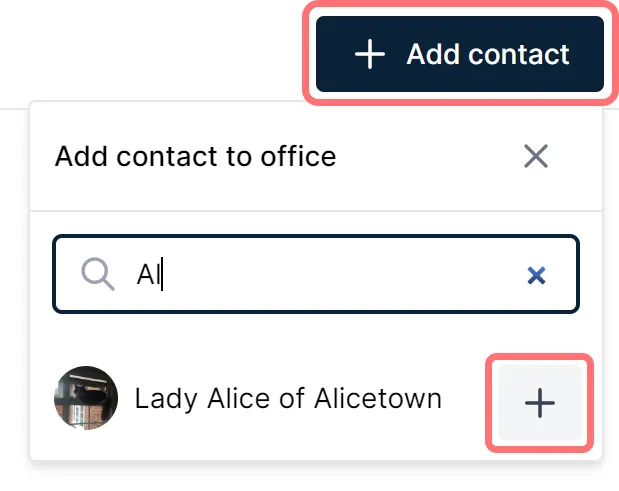
Task: Click the gray square plus beside Alicetown
Action: tap(540, 403)
